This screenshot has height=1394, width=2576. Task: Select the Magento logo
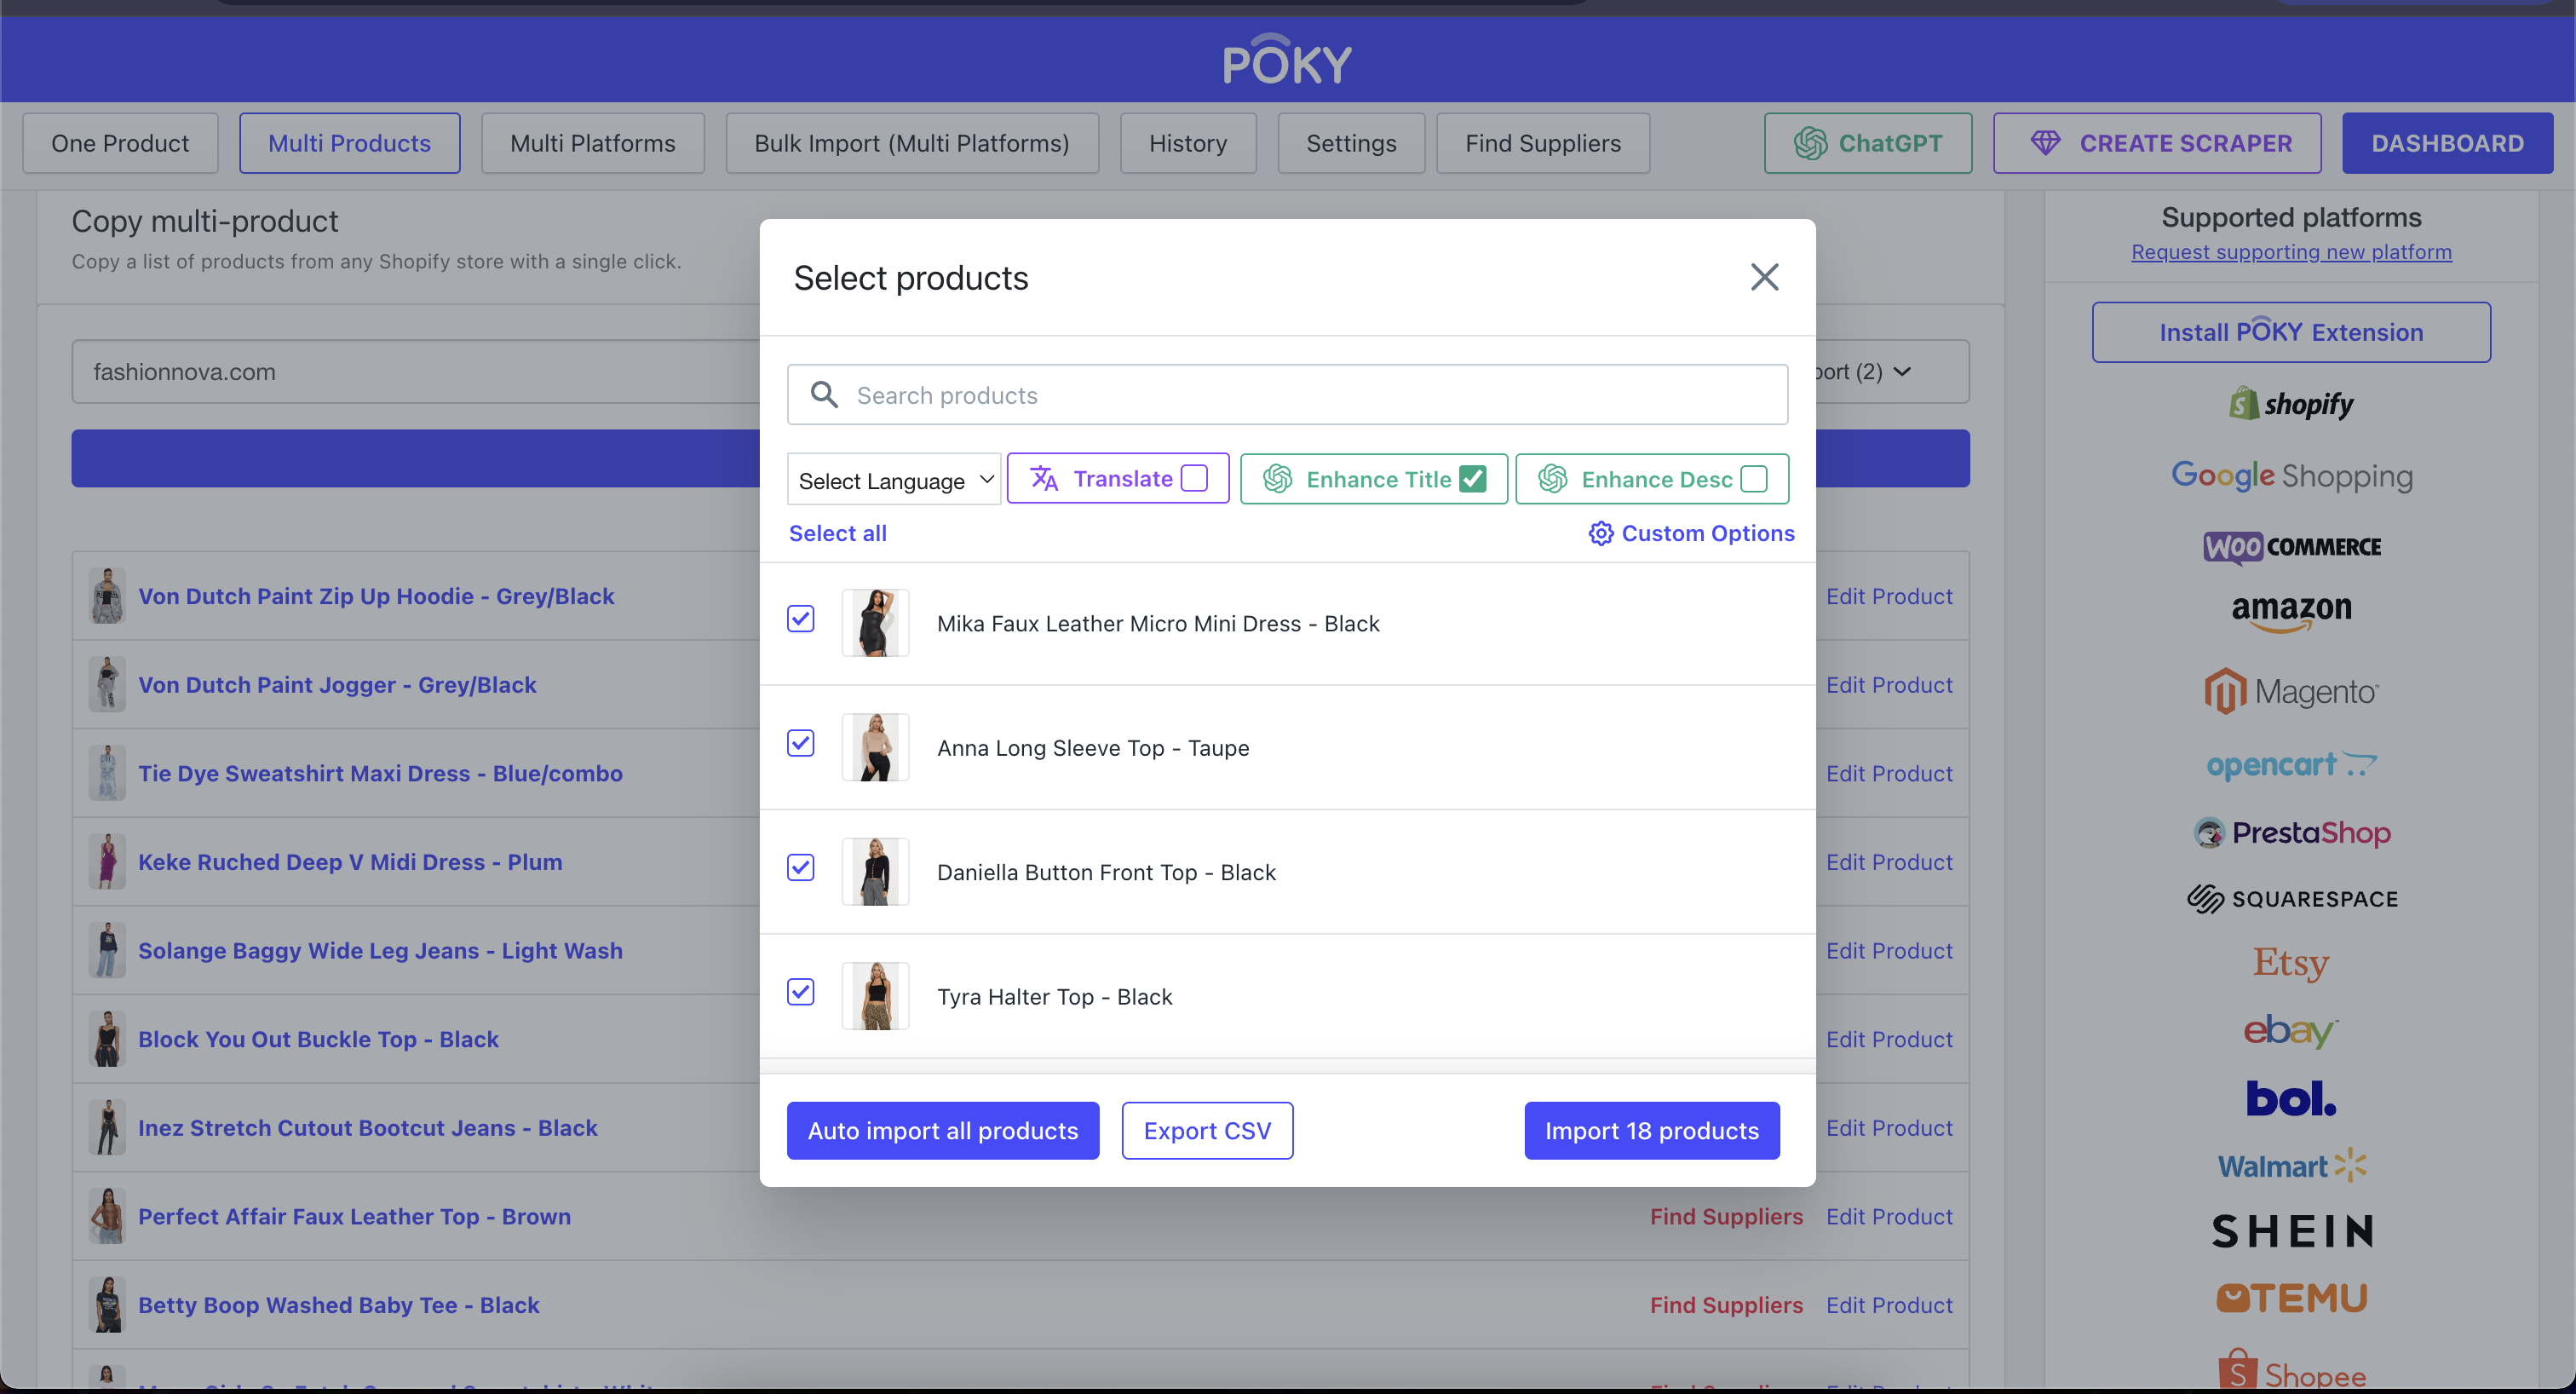click(x=2291, y=691)
